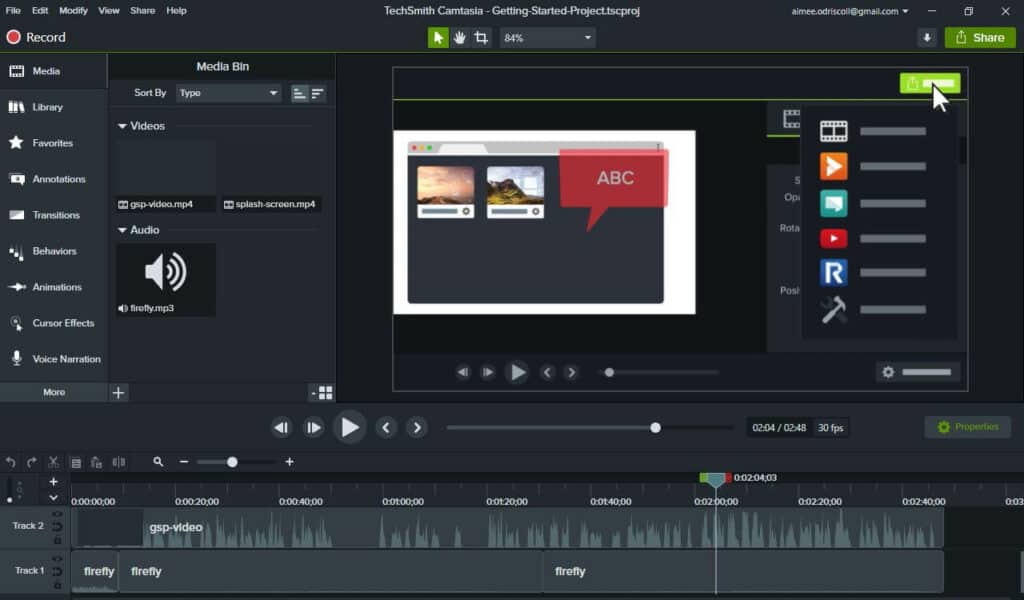Toggle the media bin thumbnail view

click(321, 392)
